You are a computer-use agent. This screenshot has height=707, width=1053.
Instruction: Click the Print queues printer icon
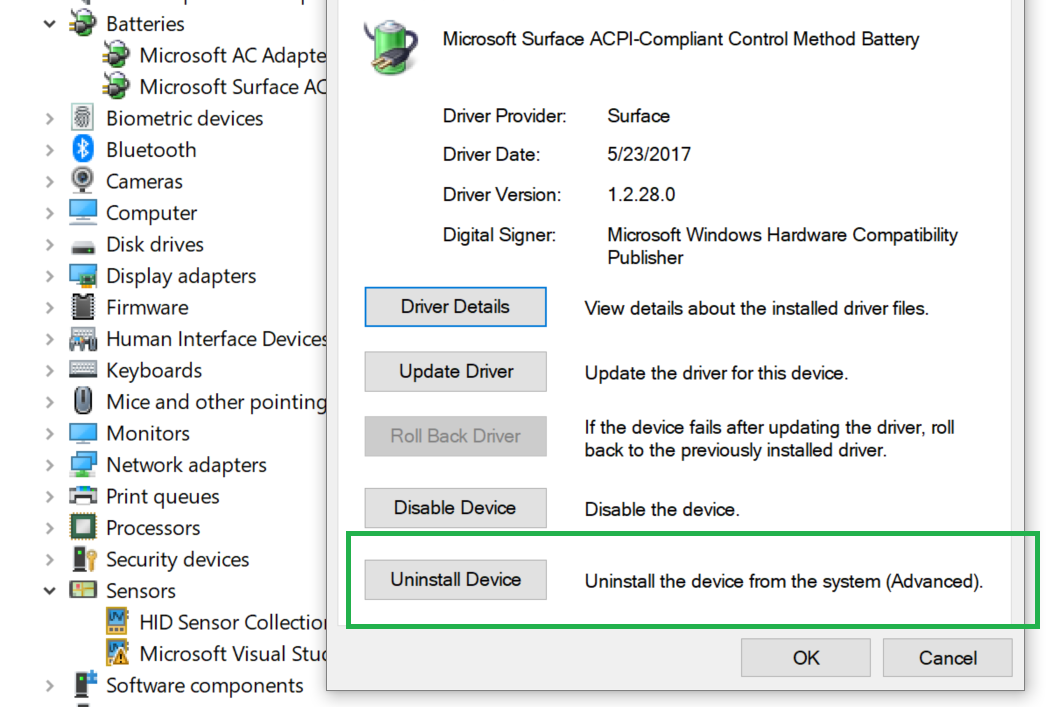click(83, 496)
